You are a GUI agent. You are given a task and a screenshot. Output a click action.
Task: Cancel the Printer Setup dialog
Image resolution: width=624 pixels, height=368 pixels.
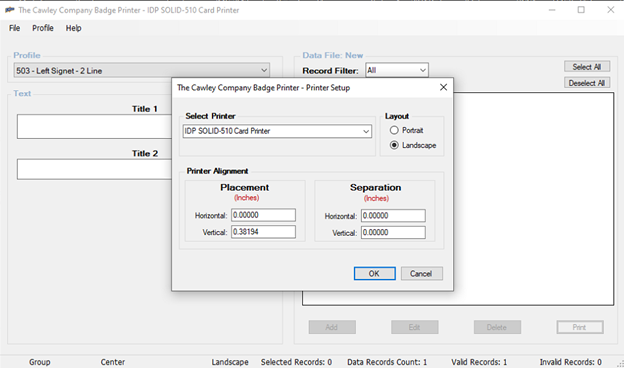click(421, 273)
